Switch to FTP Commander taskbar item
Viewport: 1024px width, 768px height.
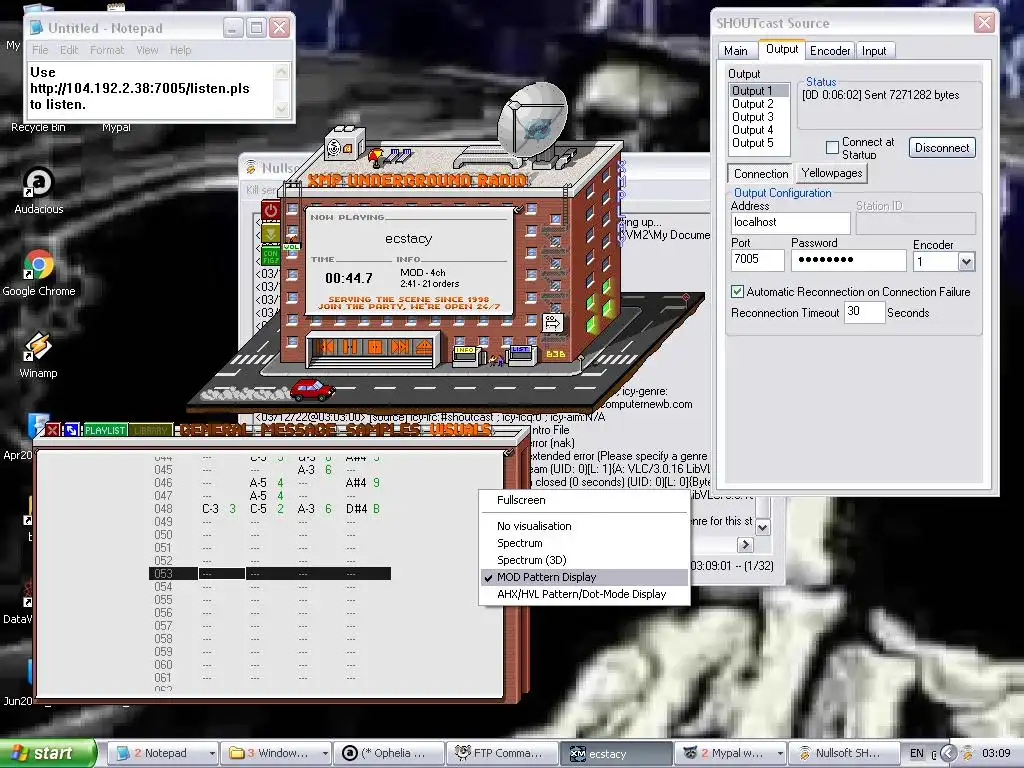click(x=502, y=753)
